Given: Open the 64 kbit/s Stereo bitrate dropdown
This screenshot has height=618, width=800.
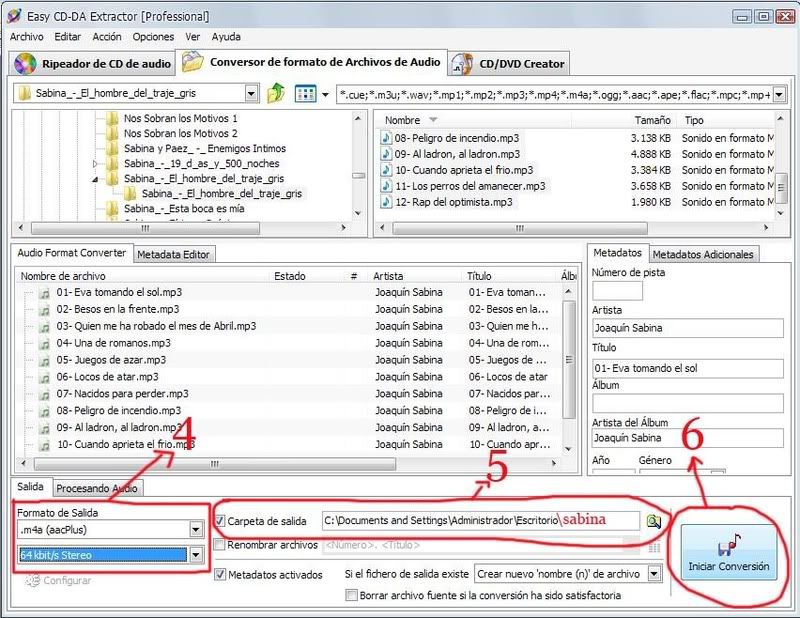Looking at the screenshot, I should coord(196,555).
